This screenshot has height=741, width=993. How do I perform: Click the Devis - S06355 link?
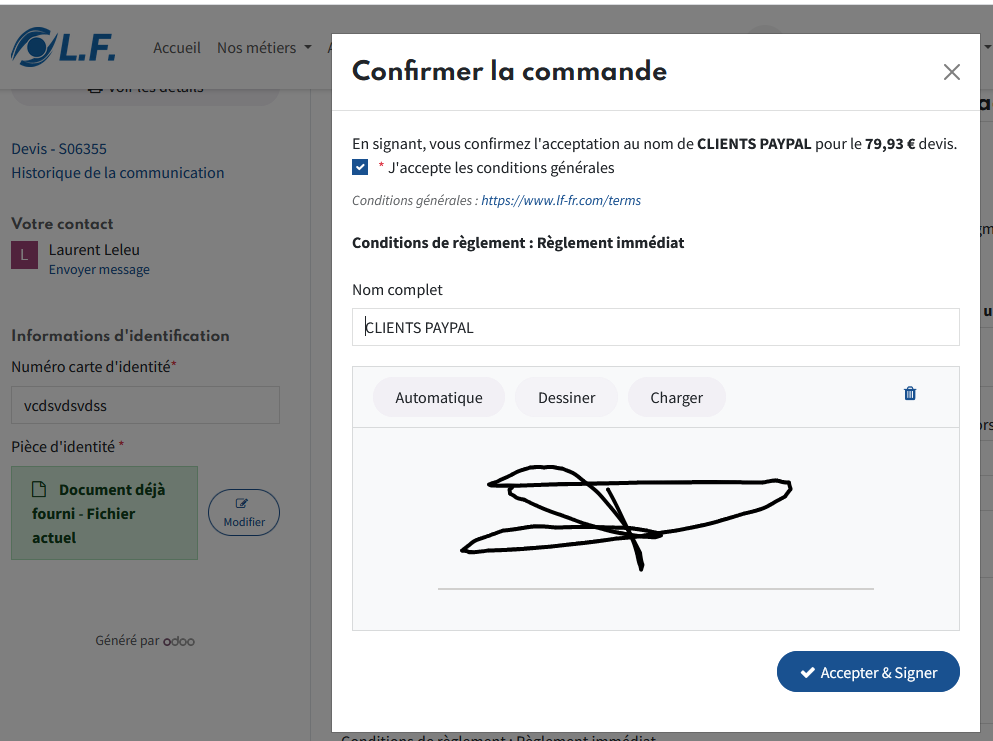click(59, 149)
